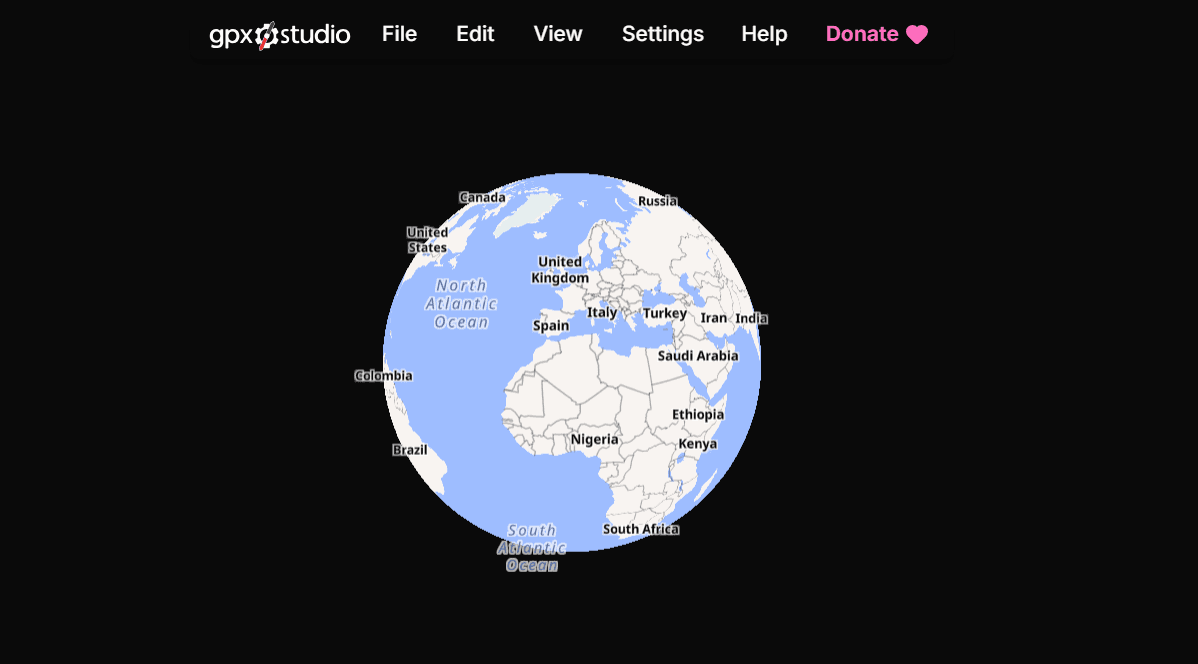Viewport: 1198px width, 664px height.
Task: Click the Turkey label on map
Action: click(665, 313)
